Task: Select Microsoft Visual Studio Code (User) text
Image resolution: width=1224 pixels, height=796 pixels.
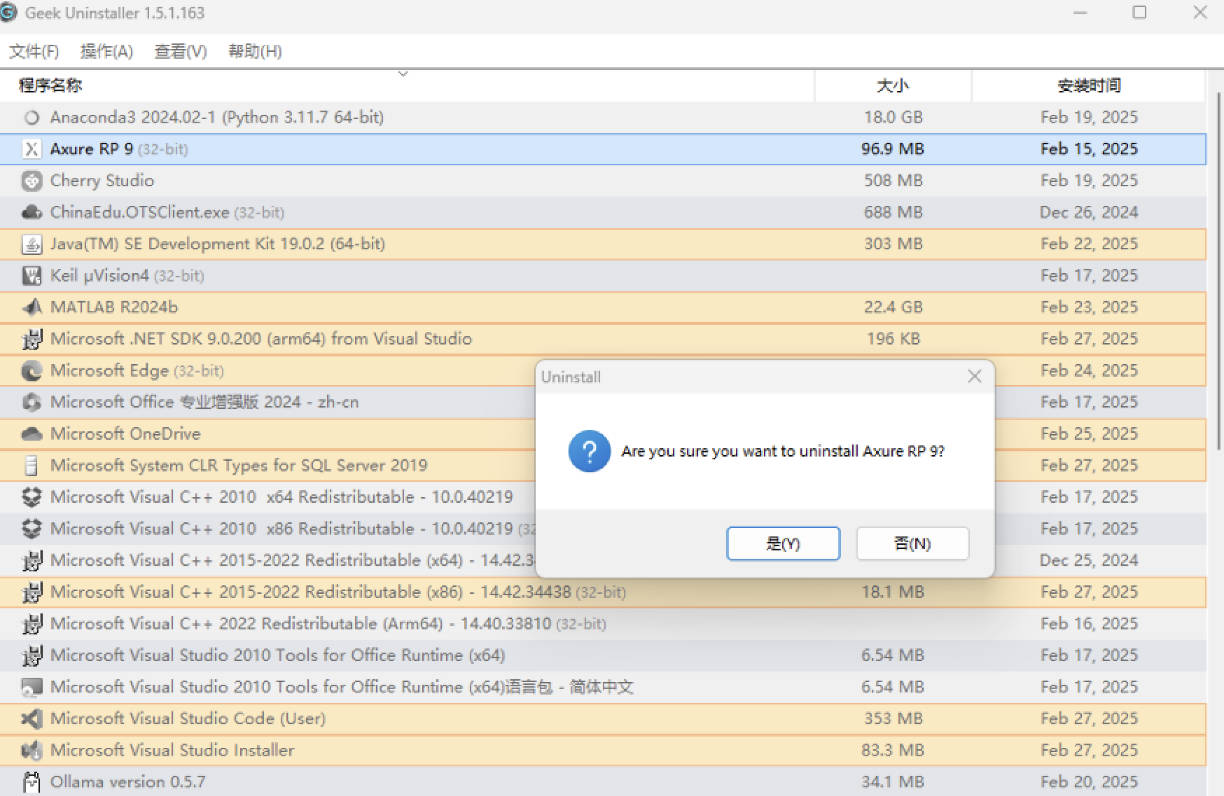Action: (x=188, y=719)
